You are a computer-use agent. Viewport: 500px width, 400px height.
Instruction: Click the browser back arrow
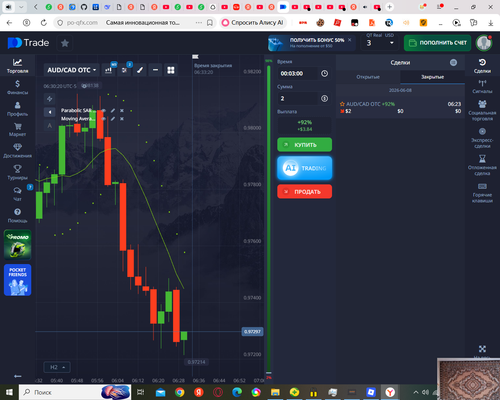coord(9,23)
